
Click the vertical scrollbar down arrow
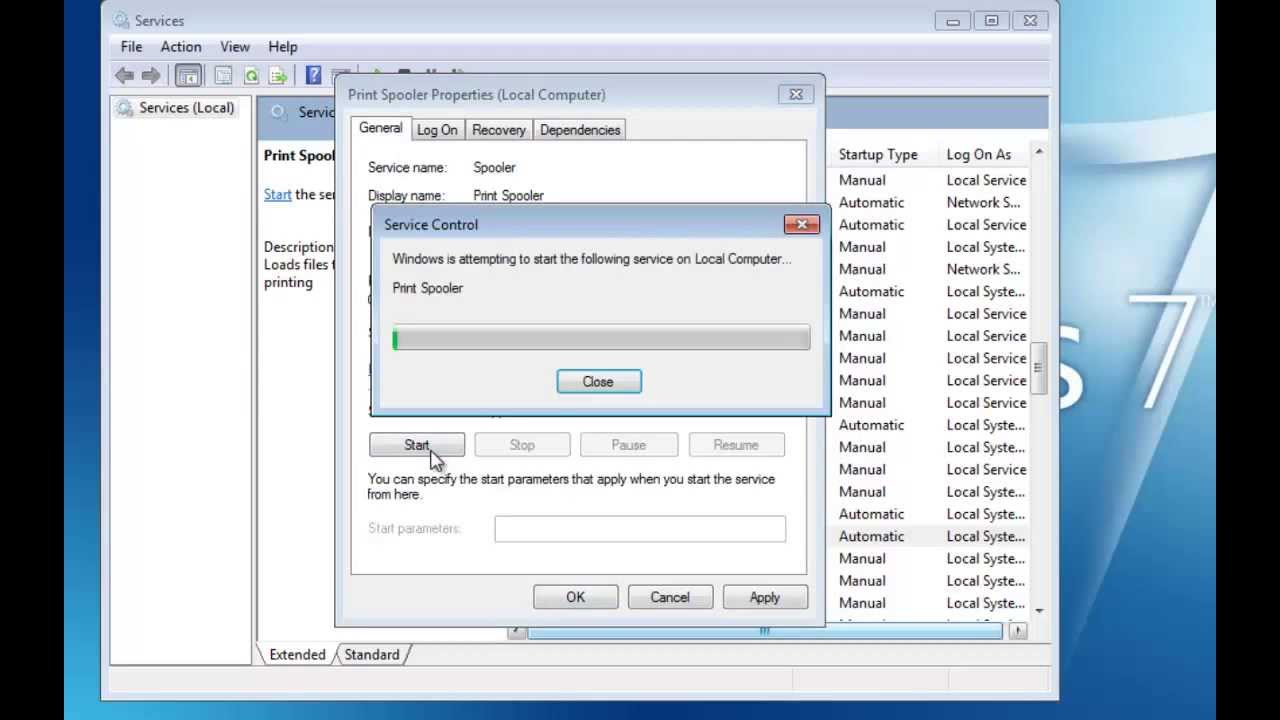(x=1039, y=610)
